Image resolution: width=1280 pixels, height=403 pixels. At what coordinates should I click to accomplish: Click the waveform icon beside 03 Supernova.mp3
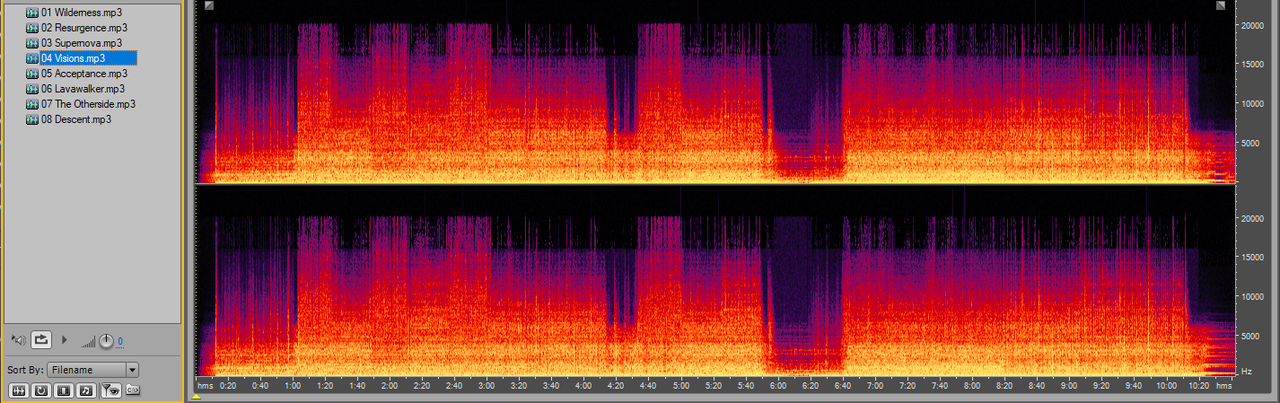point(32,43)
